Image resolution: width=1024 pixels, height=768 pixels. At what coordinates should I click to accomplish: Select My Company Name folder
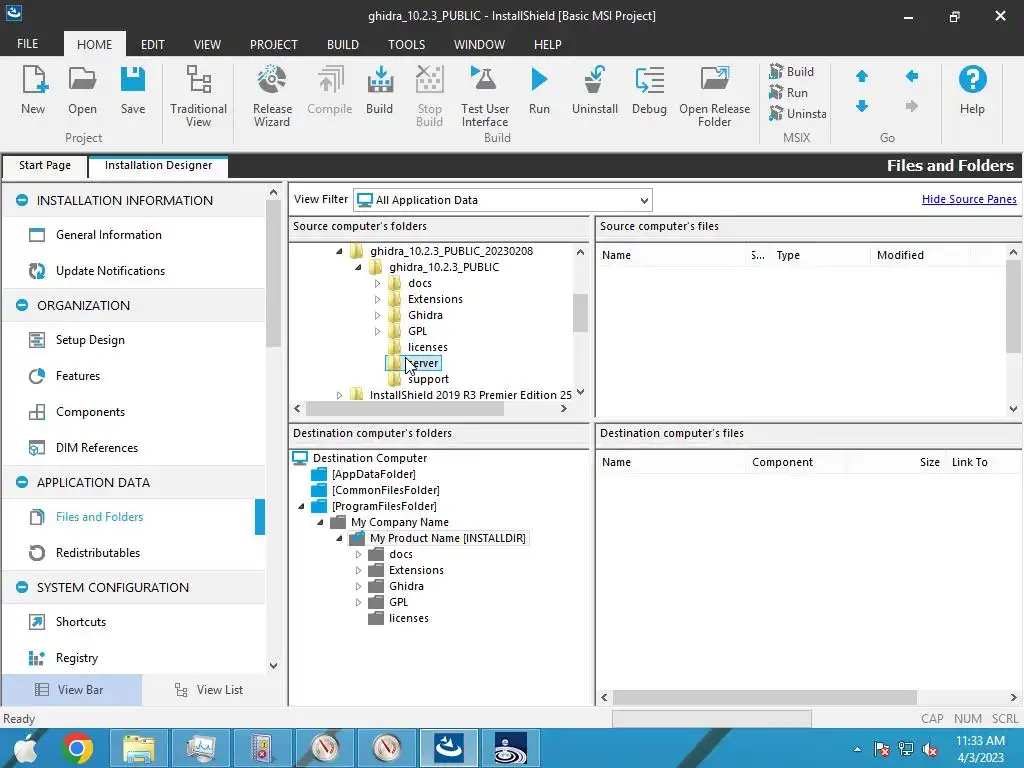point(400,522)
